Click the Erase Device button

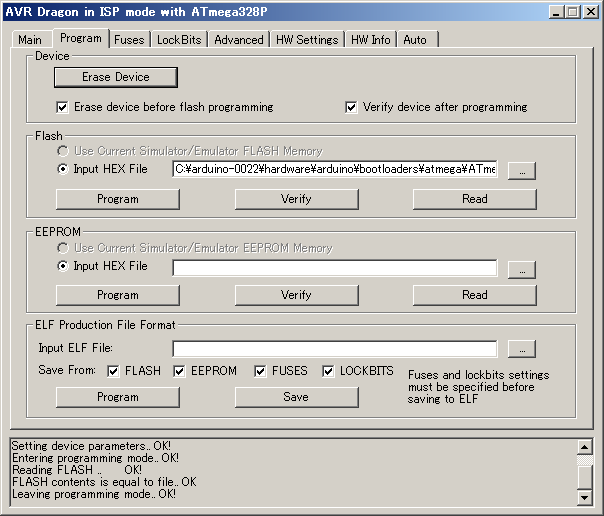tap(116, 77)
